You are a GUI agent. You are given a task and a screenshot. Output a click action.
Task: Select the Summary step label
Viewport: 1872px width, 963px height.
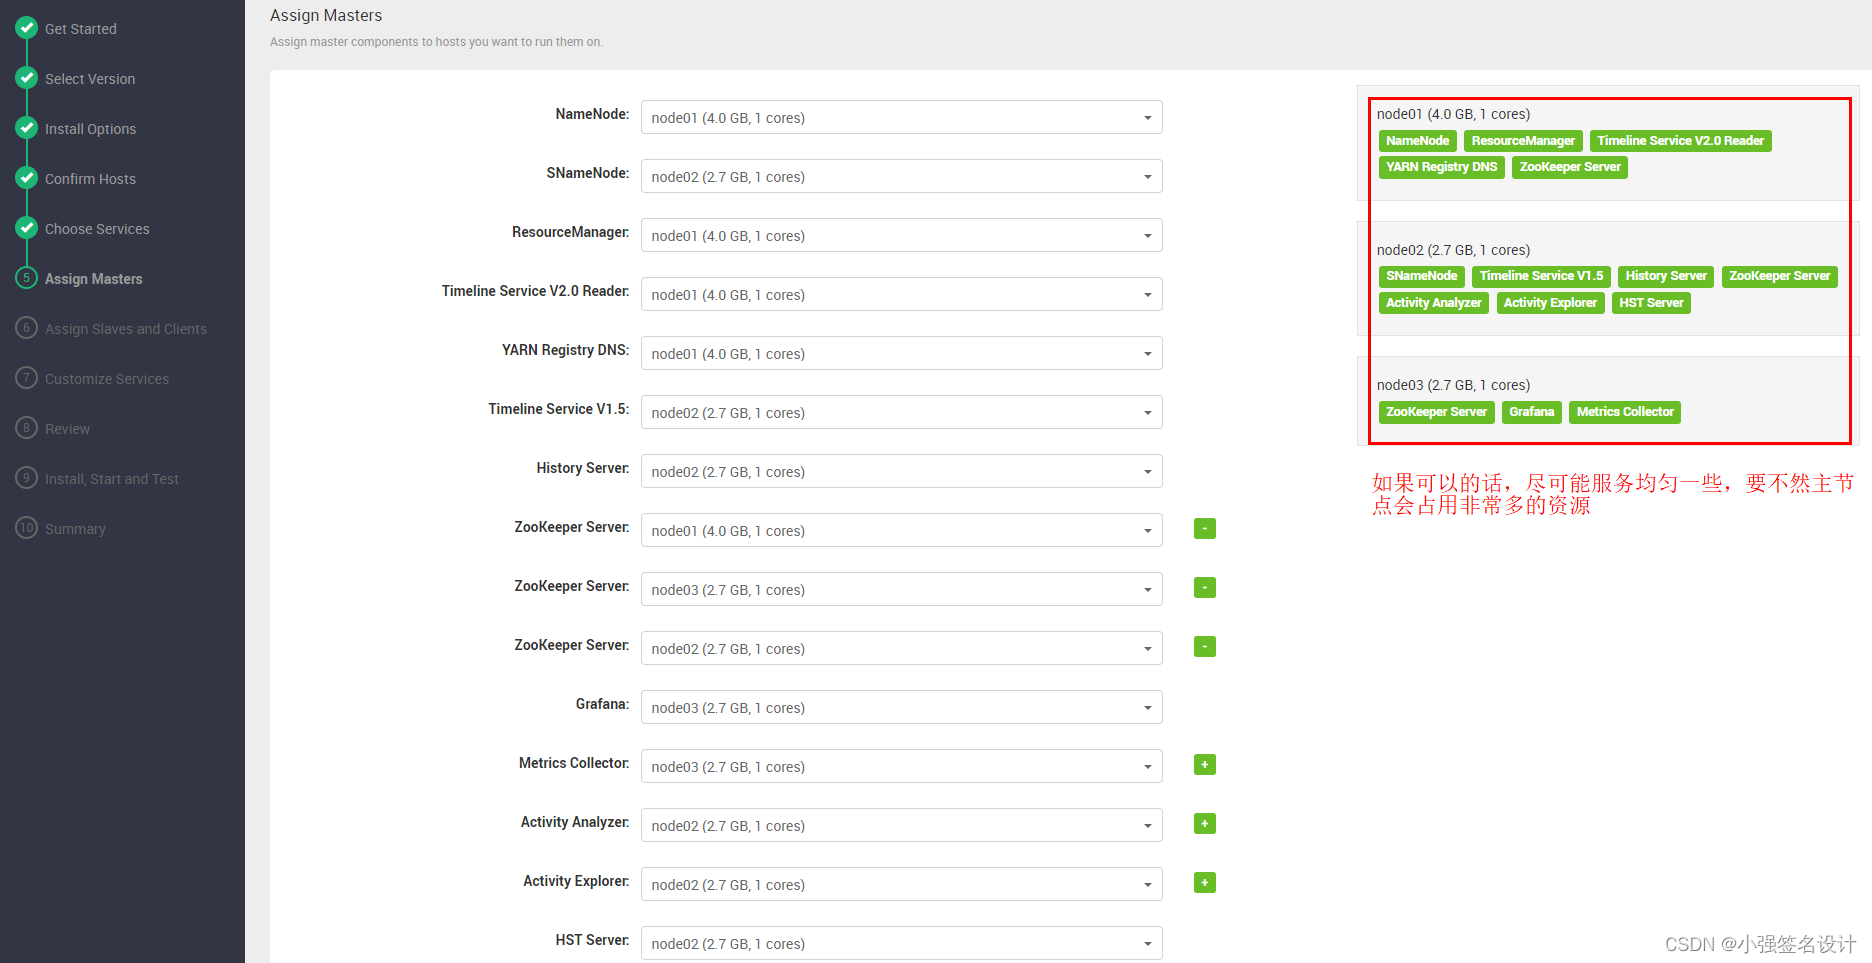coord(75,529)
